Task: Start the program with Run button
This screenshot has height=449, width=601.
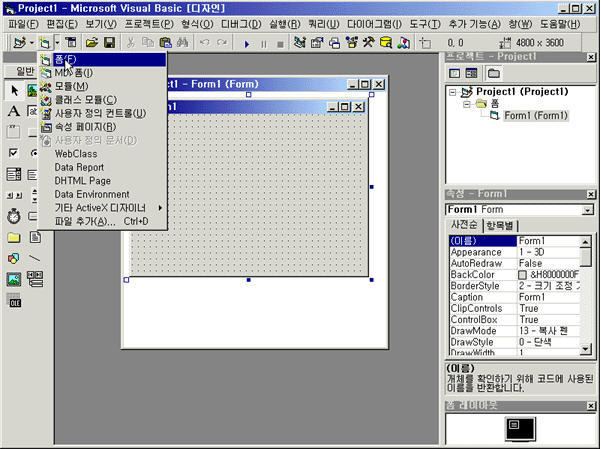Action: [x=246, y=44]
